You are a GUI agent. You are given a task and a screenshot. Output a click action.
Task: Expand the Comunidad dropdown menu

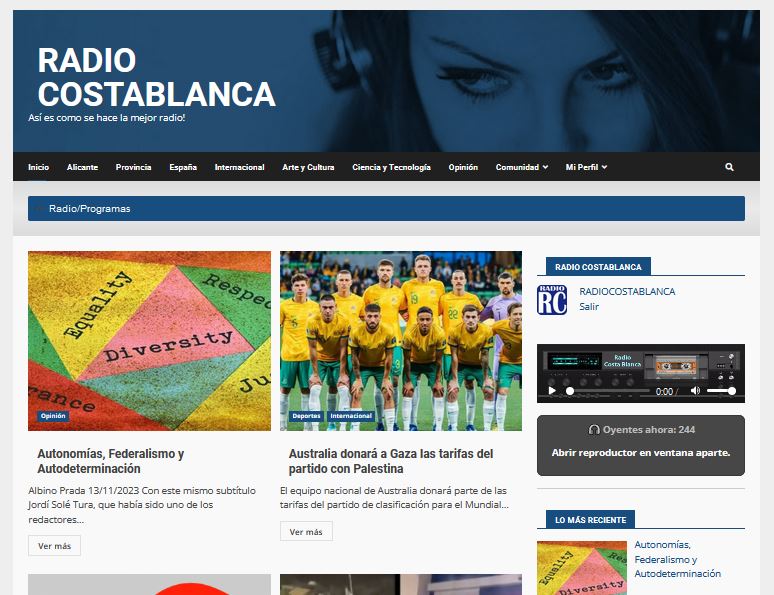point(522,167)
